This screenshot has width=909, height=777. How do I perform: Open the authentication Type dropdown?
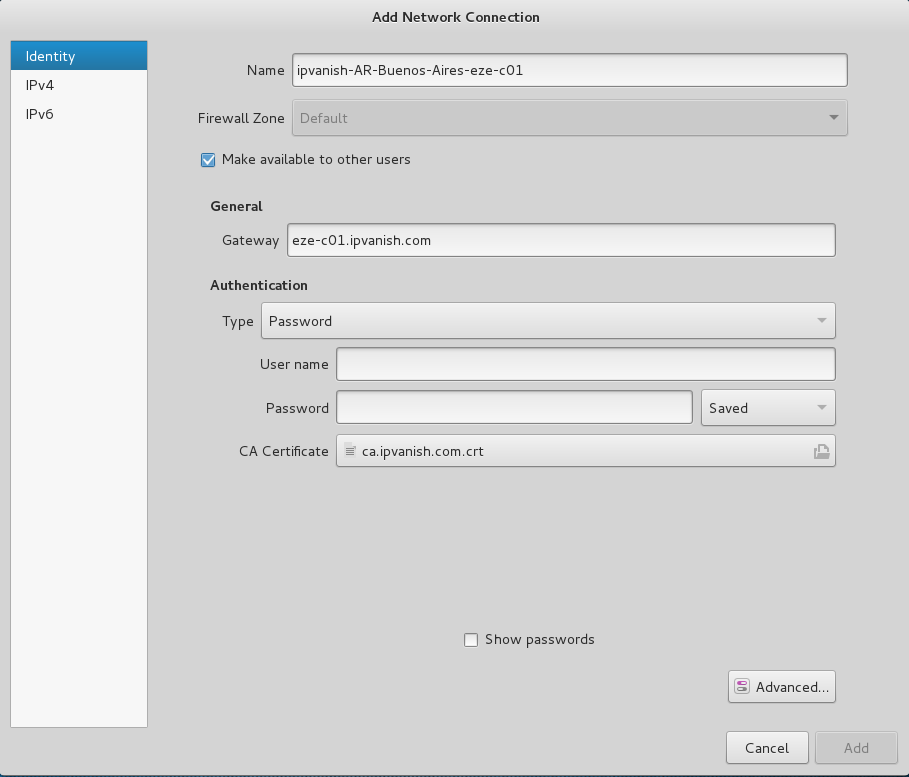point(548,321)
